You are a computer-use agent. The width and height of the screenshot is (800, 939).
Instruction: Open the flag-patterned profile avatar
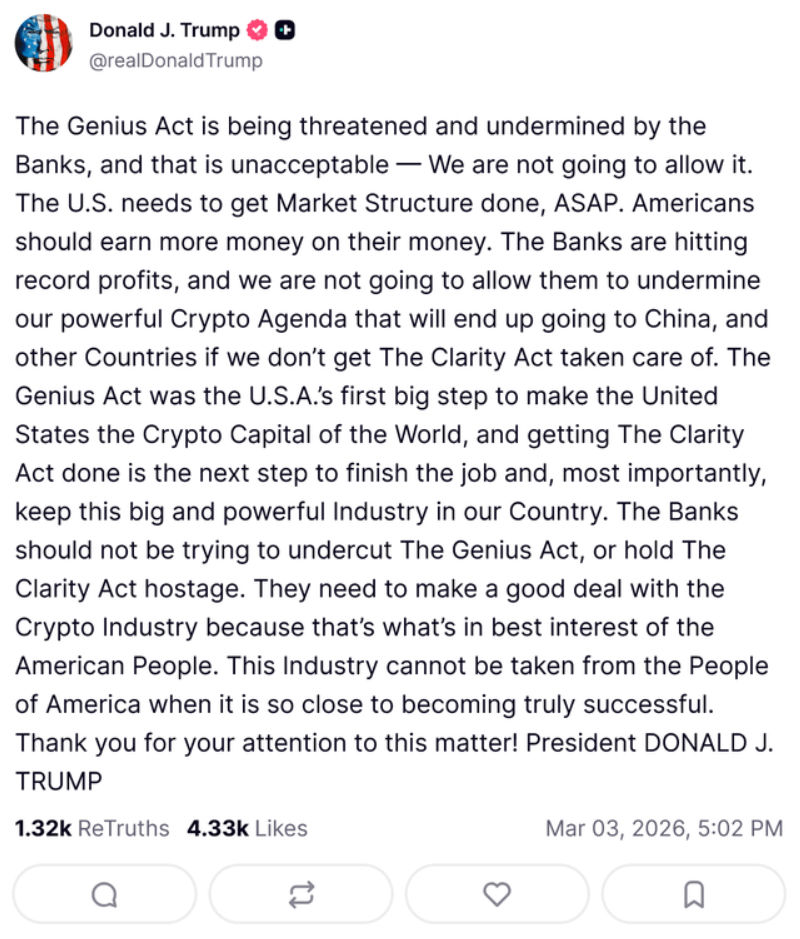pos(43,44)
